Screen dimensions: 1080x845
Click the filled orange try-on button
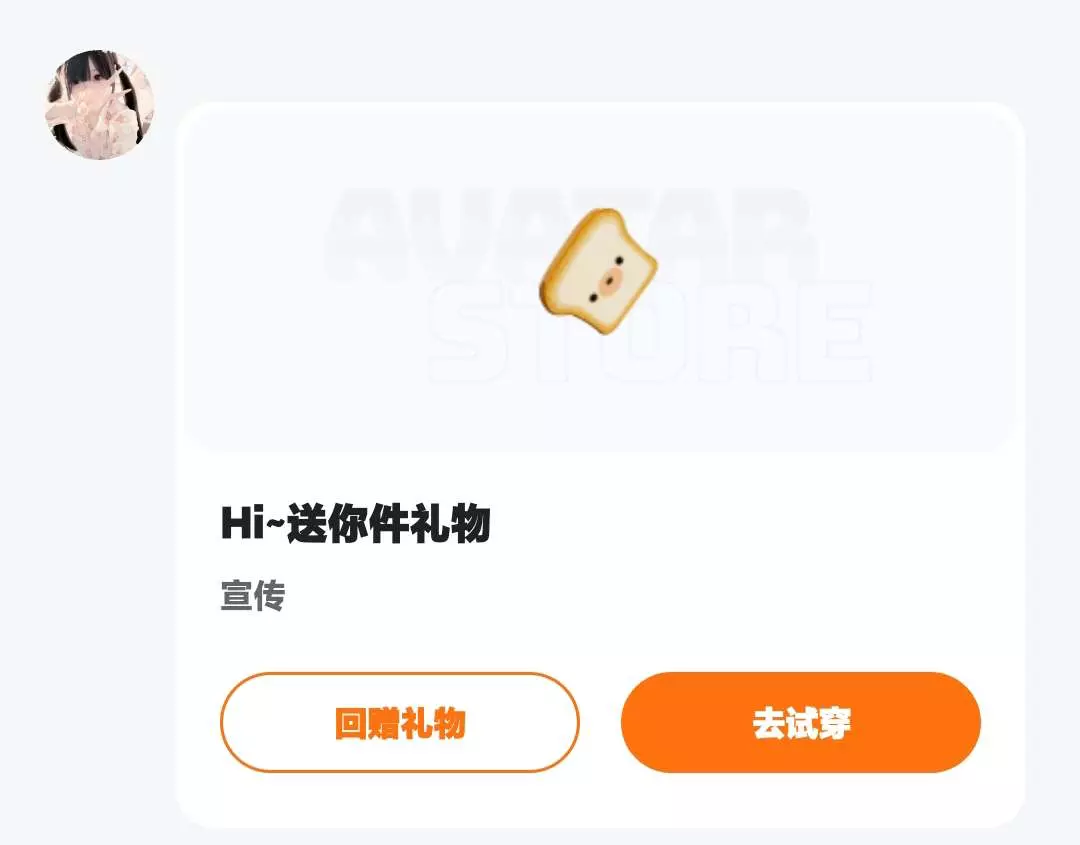pyautogui.click(x=800, y=722)
